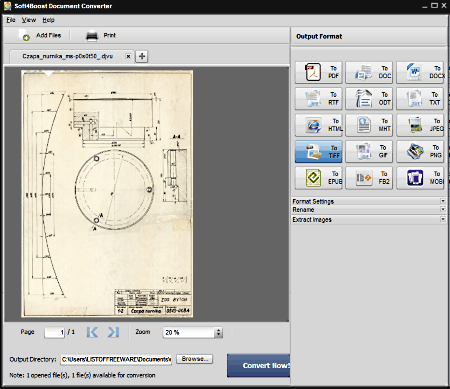Click the Print toolbar icon
Viewport: 450px width, 389px height.
(92, 36)
